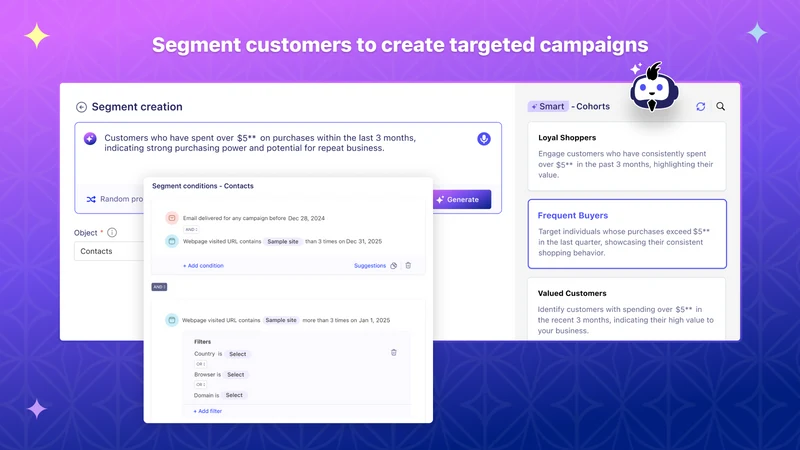Image resolution: width=800 pixels, height=450 pixels.
Task: Click the 'Filters' label
Action: point(203,341)
